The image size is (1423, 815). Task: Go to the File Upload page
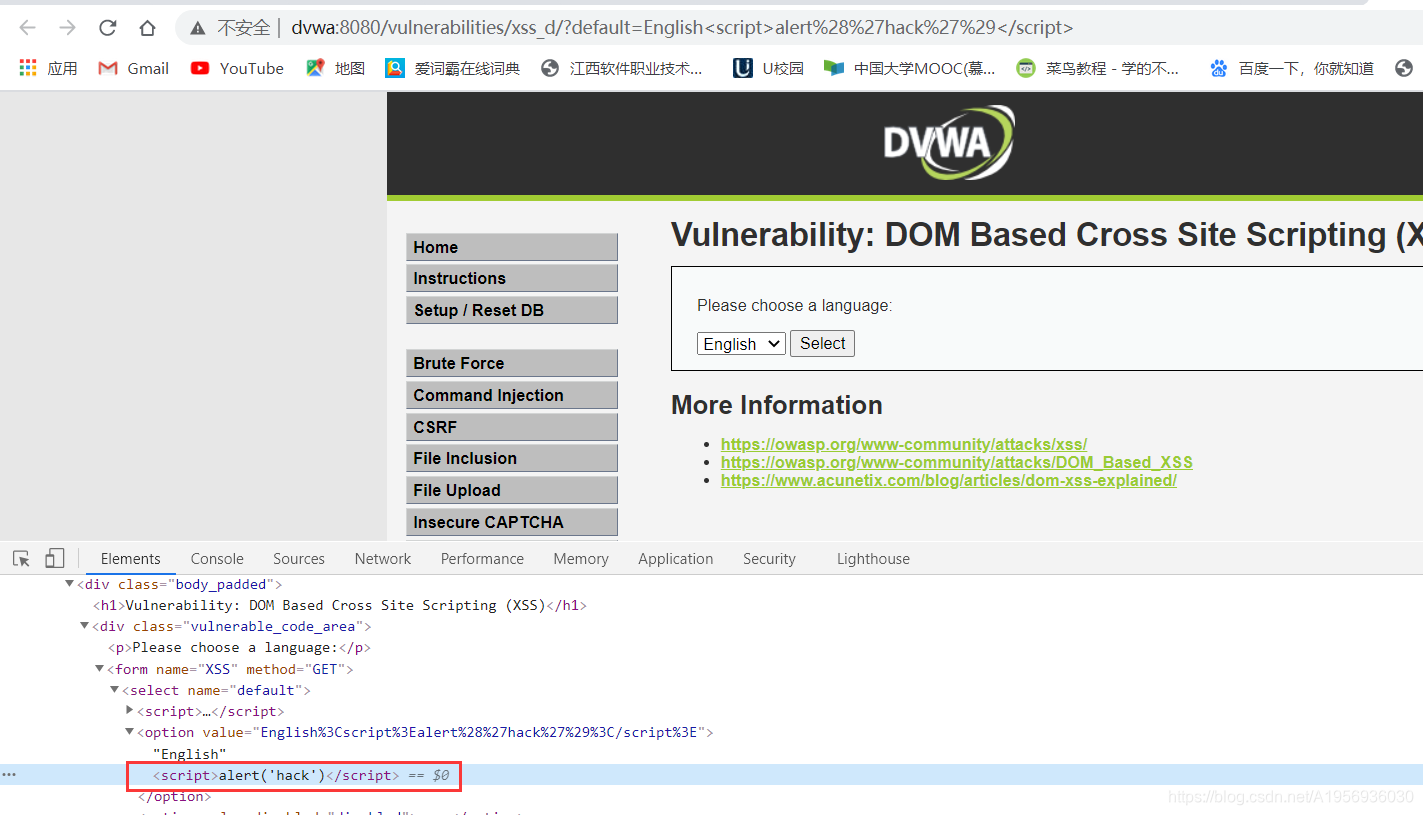coord(512,490)
